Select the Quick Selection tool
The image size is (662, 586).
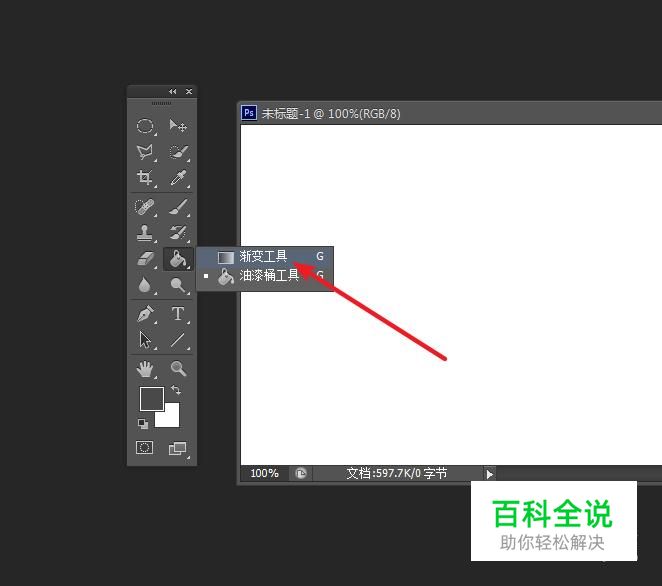click(178, 152)
